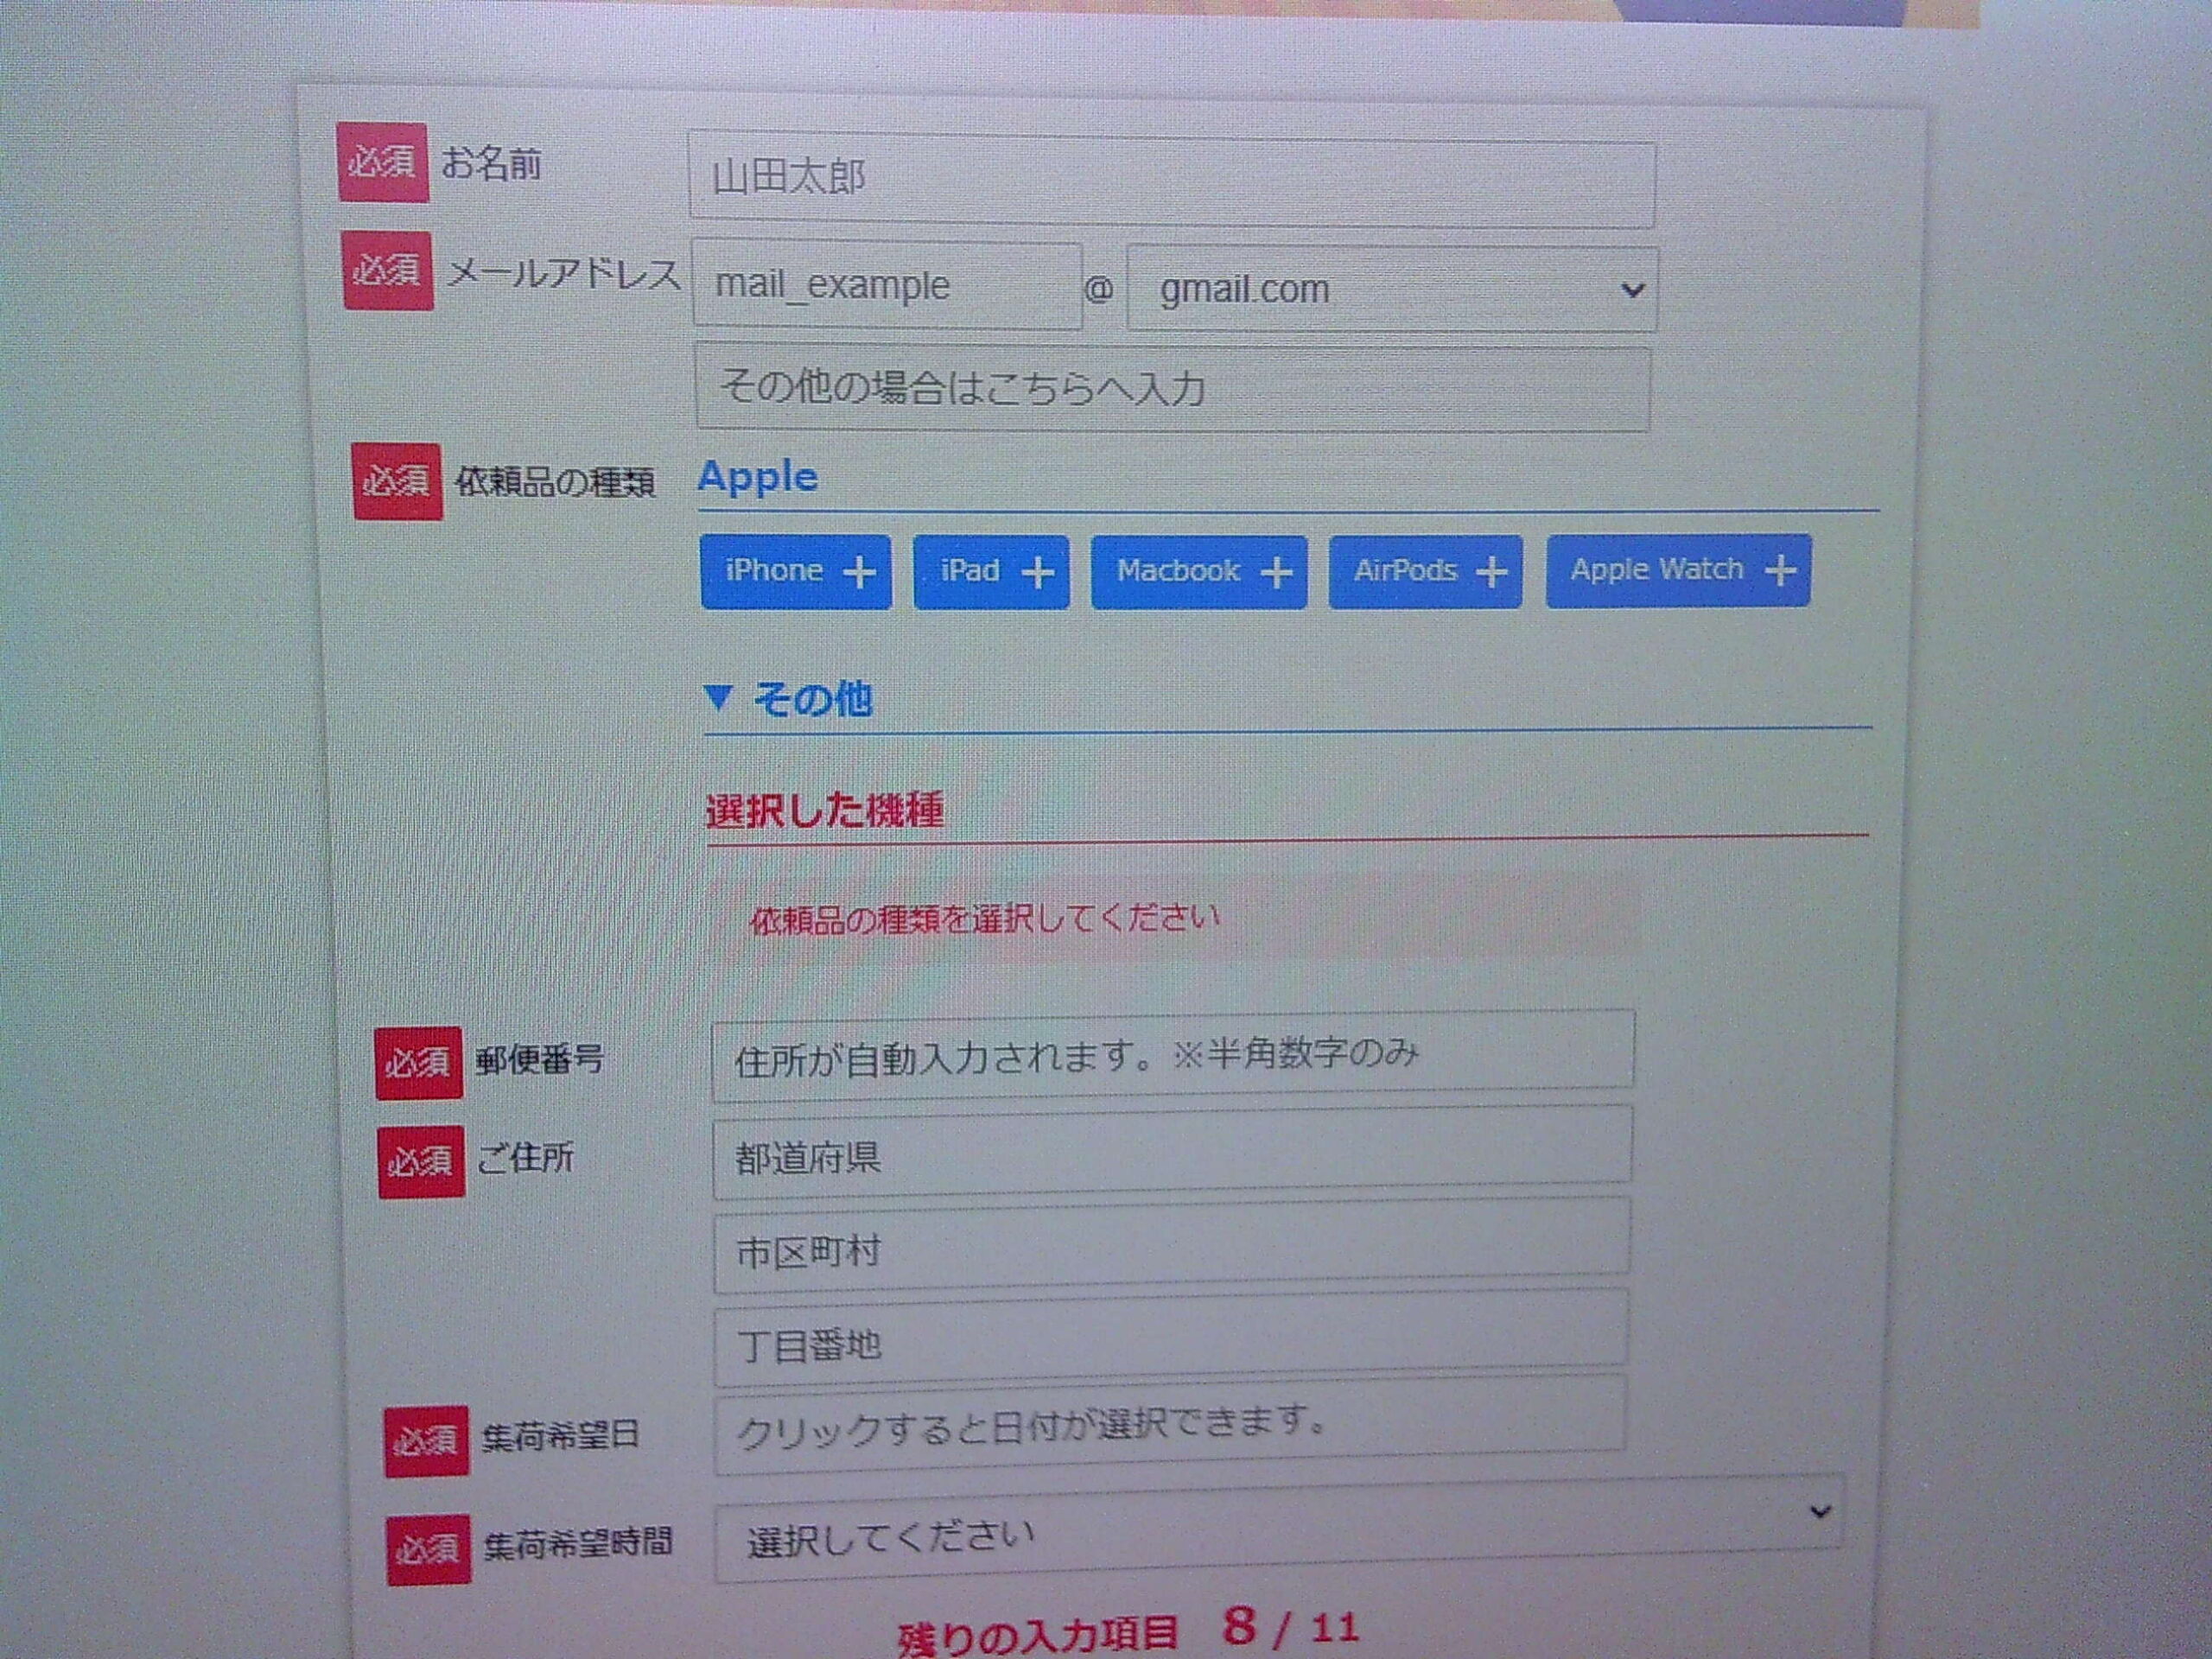Click the Apple category heading
This screenshot has width=2212, height=1659.
[x=757, y=477]
